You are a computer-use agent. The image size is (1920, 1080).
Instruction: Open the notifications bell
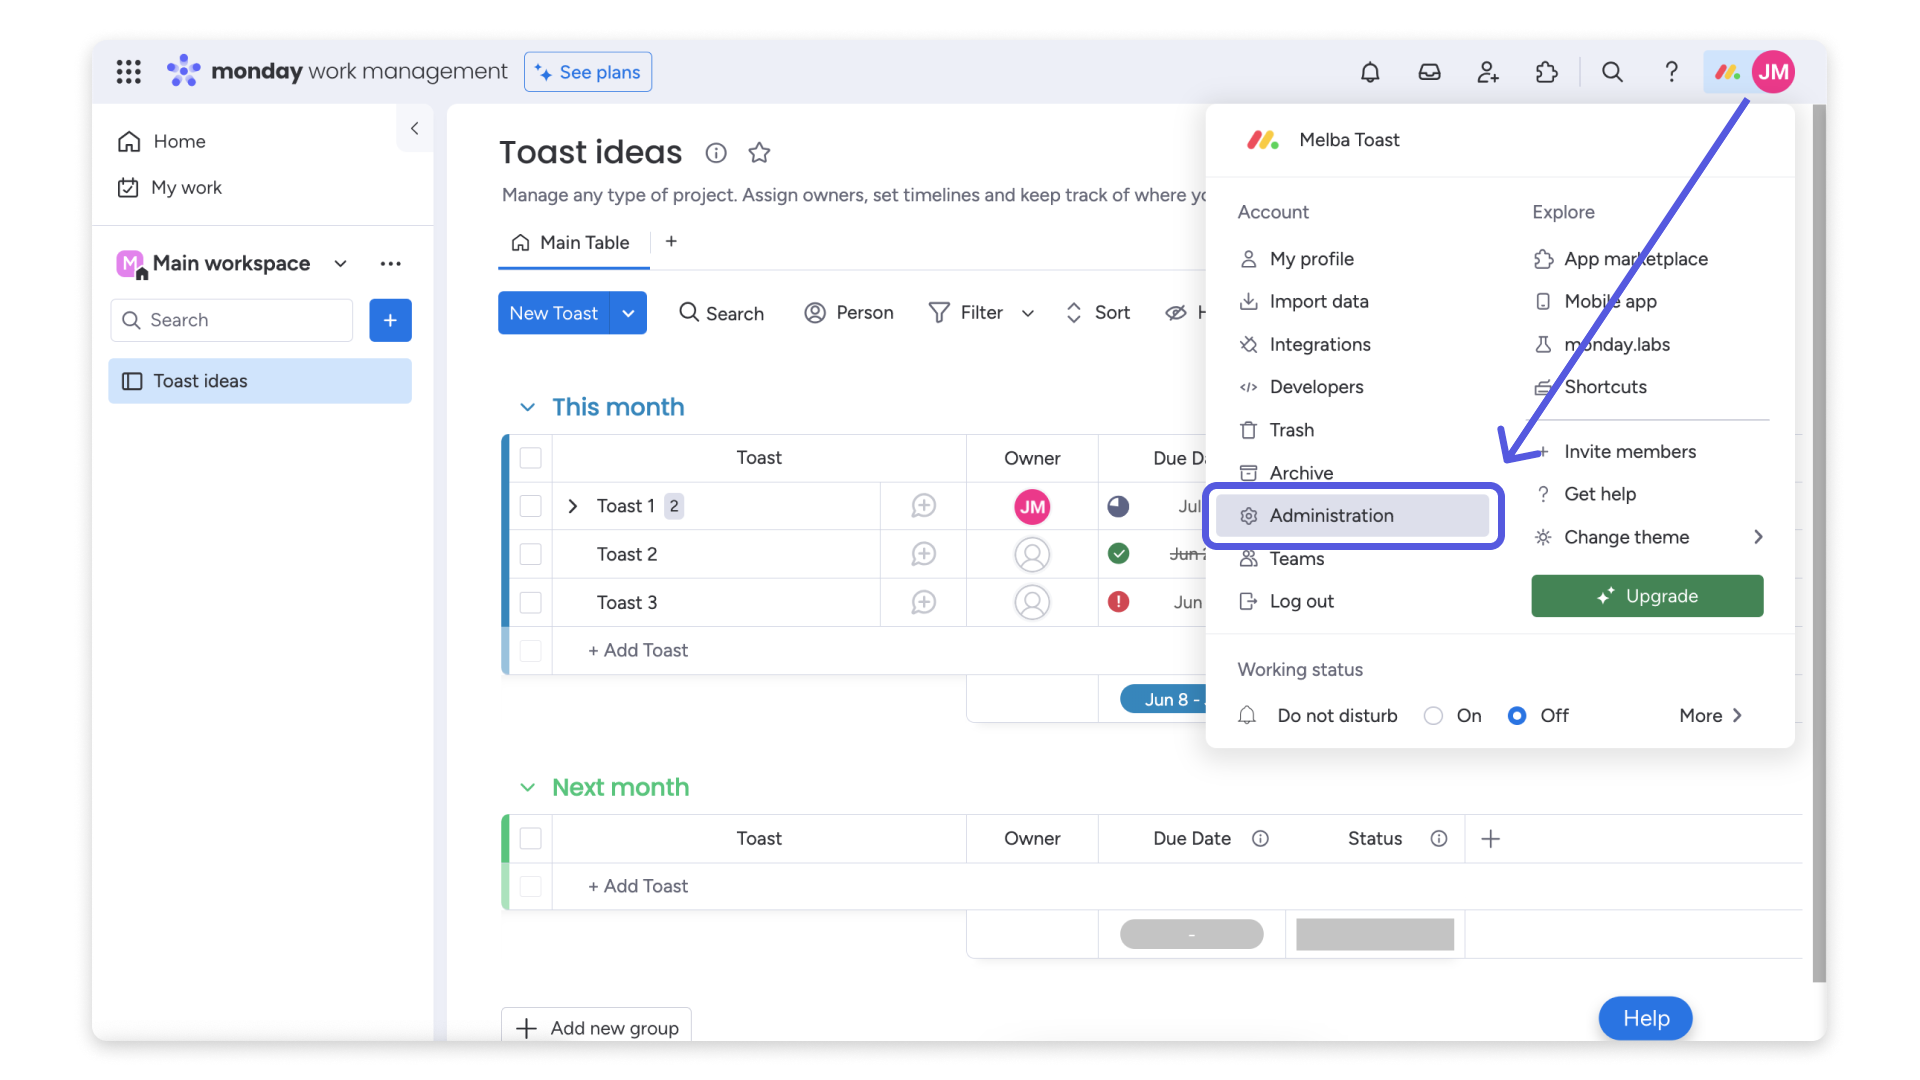pyautogui.click(x=1370, y=72)
